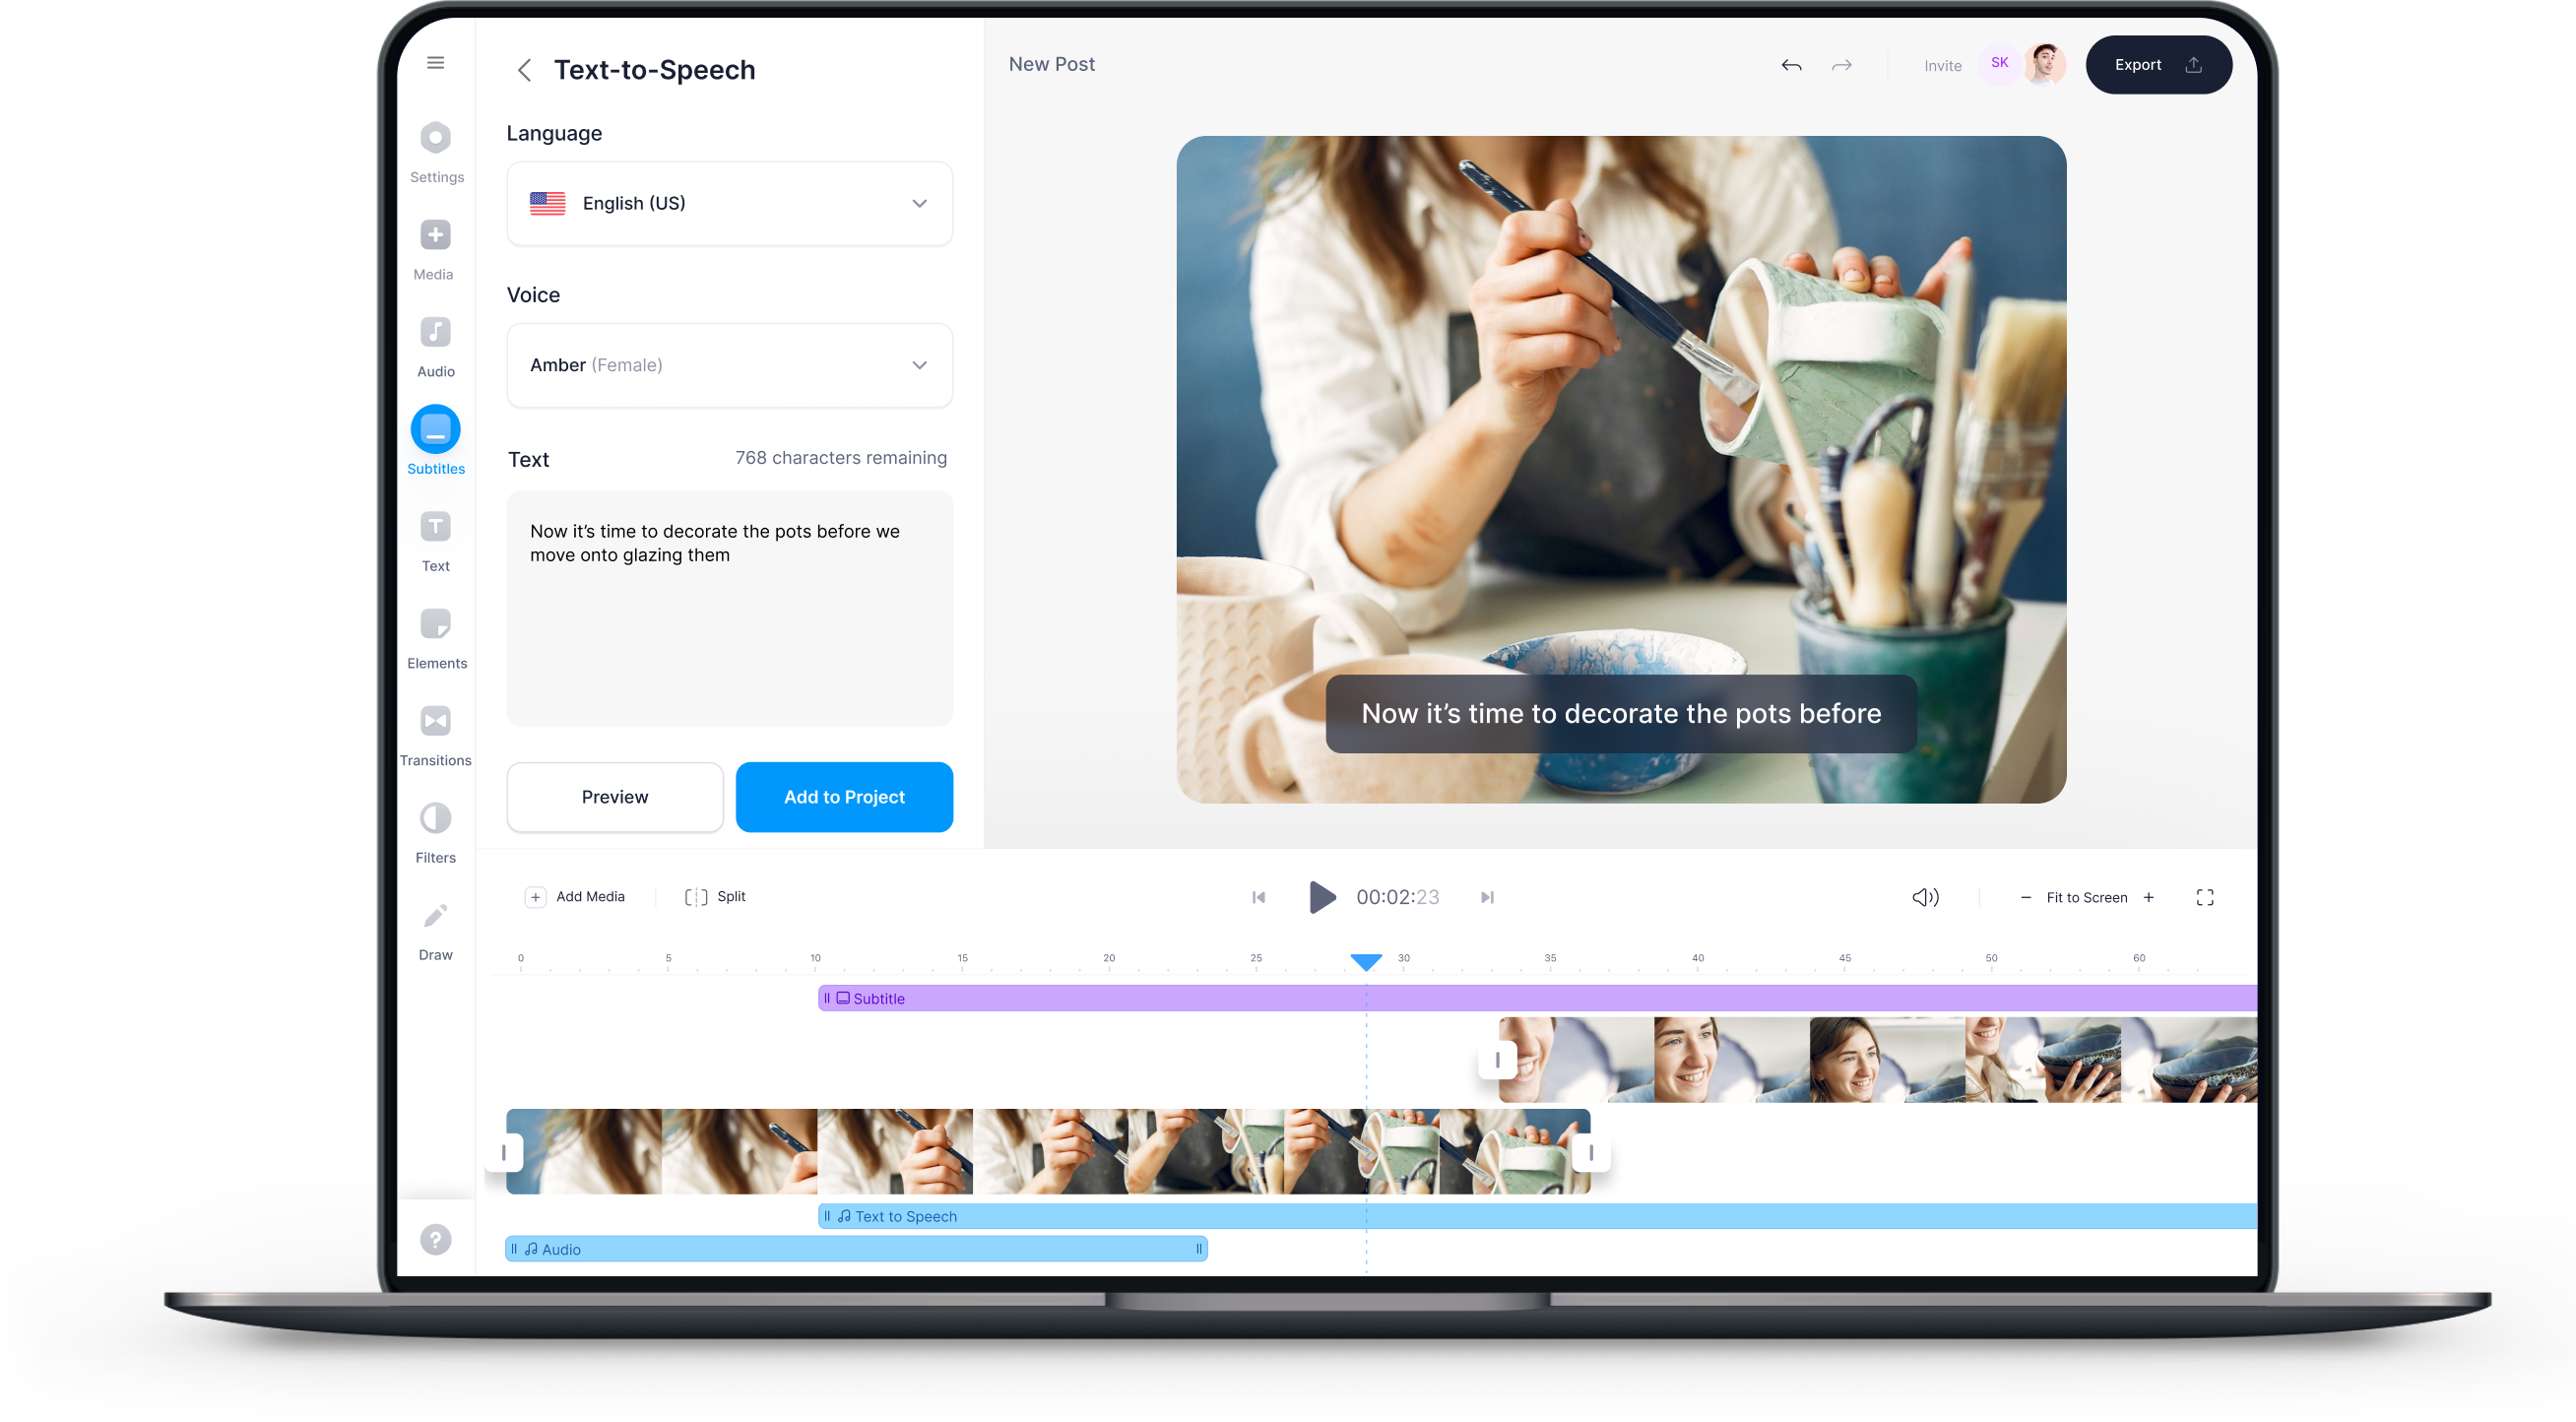Click the text input field
The width and height of the screenshot is (2576, 1422).
[x=727, y=613]
